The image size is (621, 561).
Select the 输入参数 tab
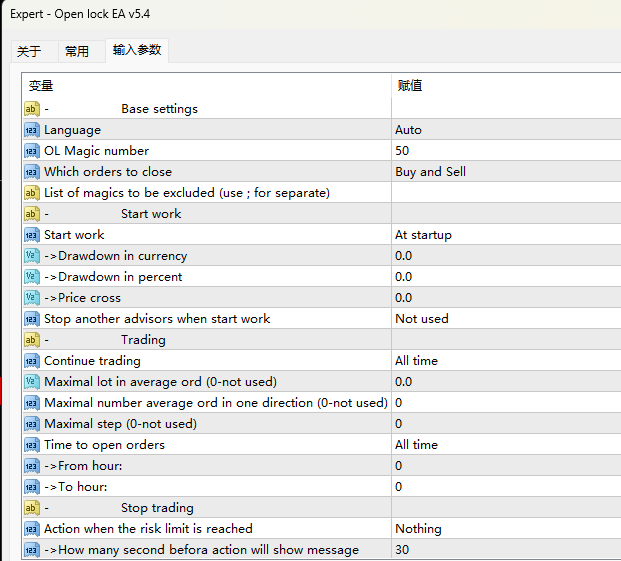(137, 50)
